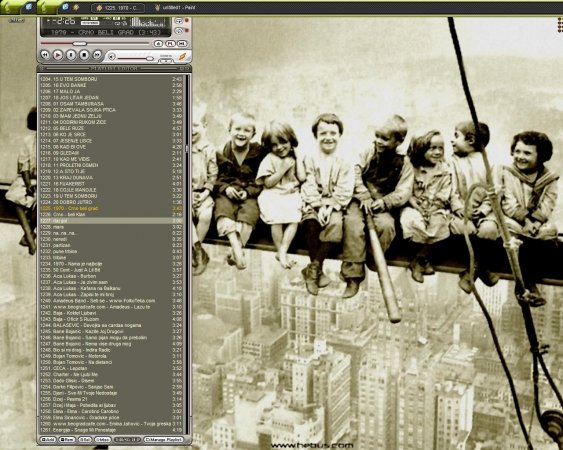Select playlist item '1254. Darko Filipovic - Sanjao Sam'
Image resolution: width=563 pixels, height=450 pixels.
coord(111,387)
